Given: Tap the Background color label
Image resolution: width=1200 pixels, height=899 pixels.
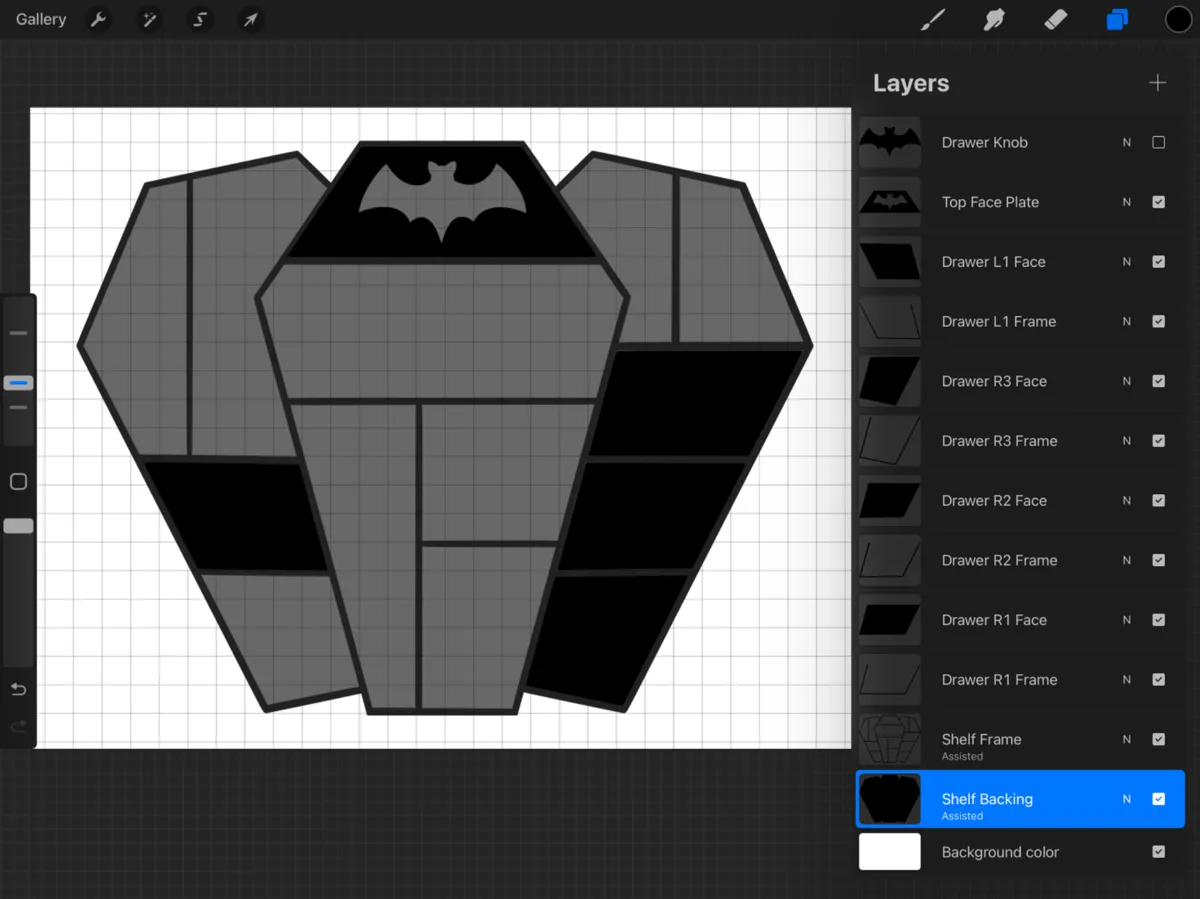Looking at the screenshot, I should click(1000, 852).
